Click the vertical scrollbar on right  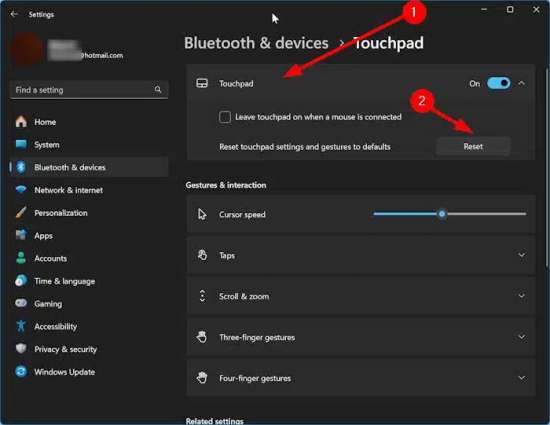click(x=546, y=167)
